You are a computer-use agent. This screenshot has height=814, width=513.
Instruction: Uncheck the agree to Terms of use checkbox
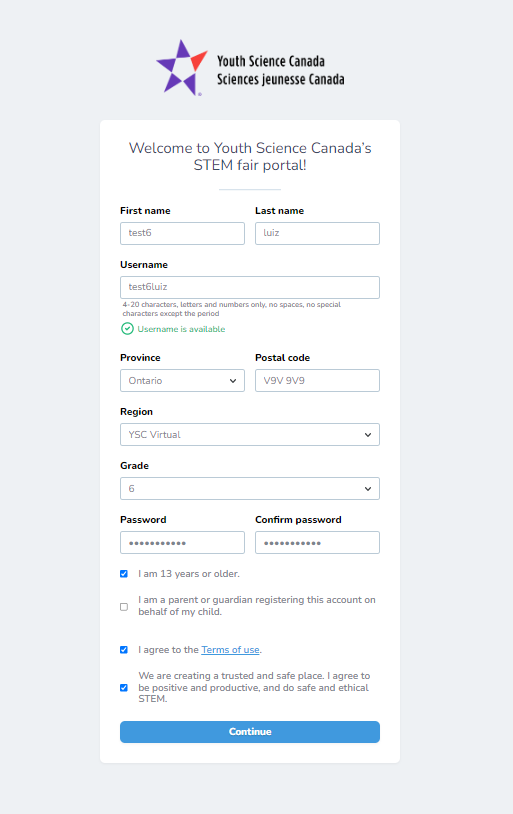coord(124,649)
